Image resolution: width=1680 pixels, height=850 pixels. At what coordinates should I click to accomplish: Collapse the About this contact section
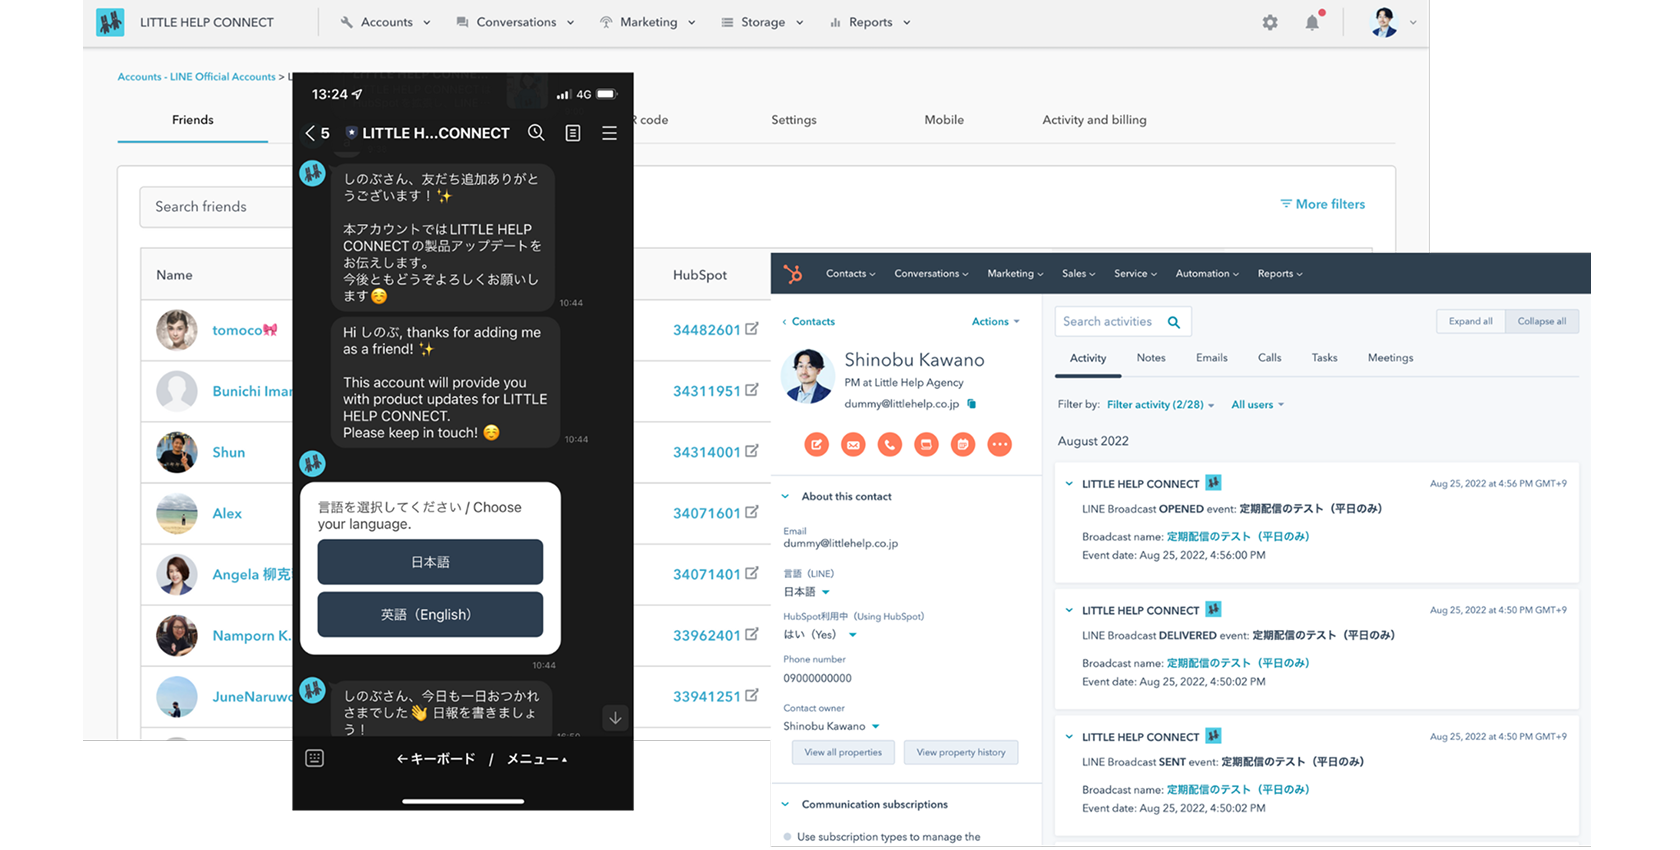(x=785, y=496)
